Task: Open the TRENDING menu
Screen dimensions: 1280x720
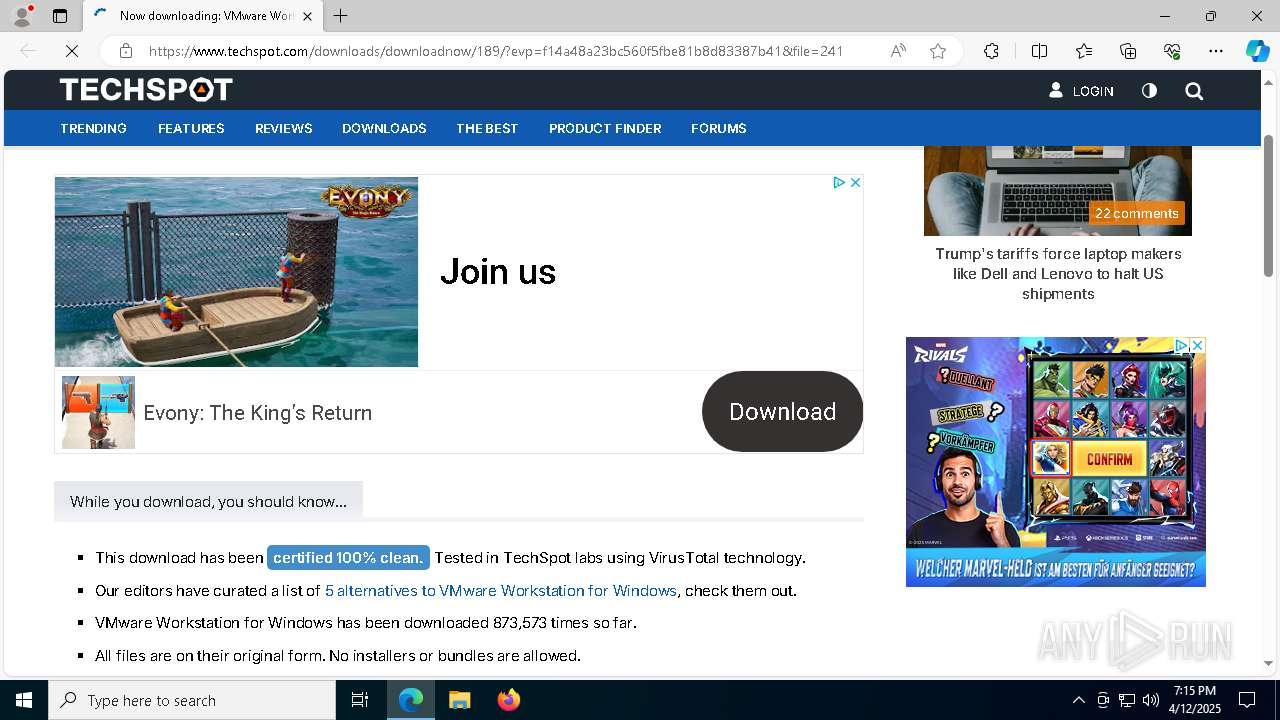Action: click(93, 128)
